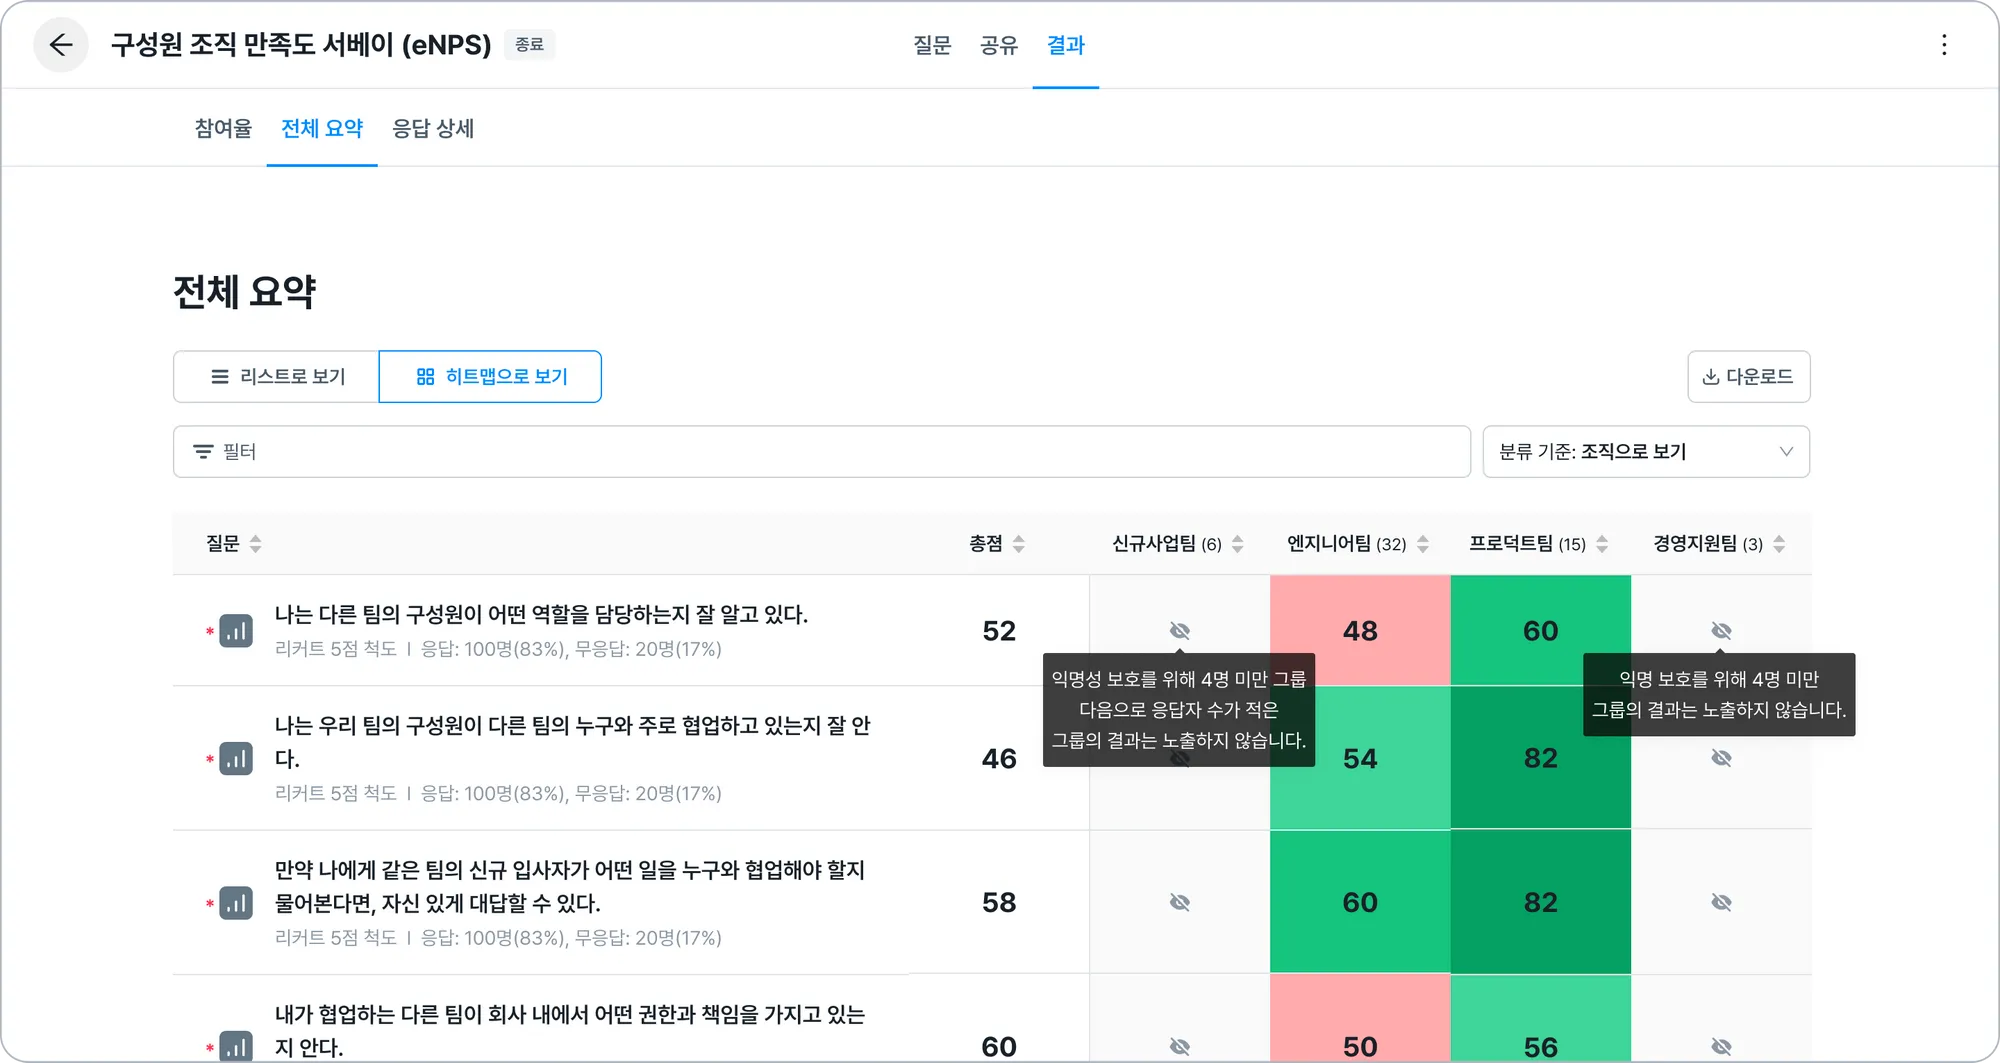Sort by 엔지니어팀 (32) column arrows

[1423, 544]
